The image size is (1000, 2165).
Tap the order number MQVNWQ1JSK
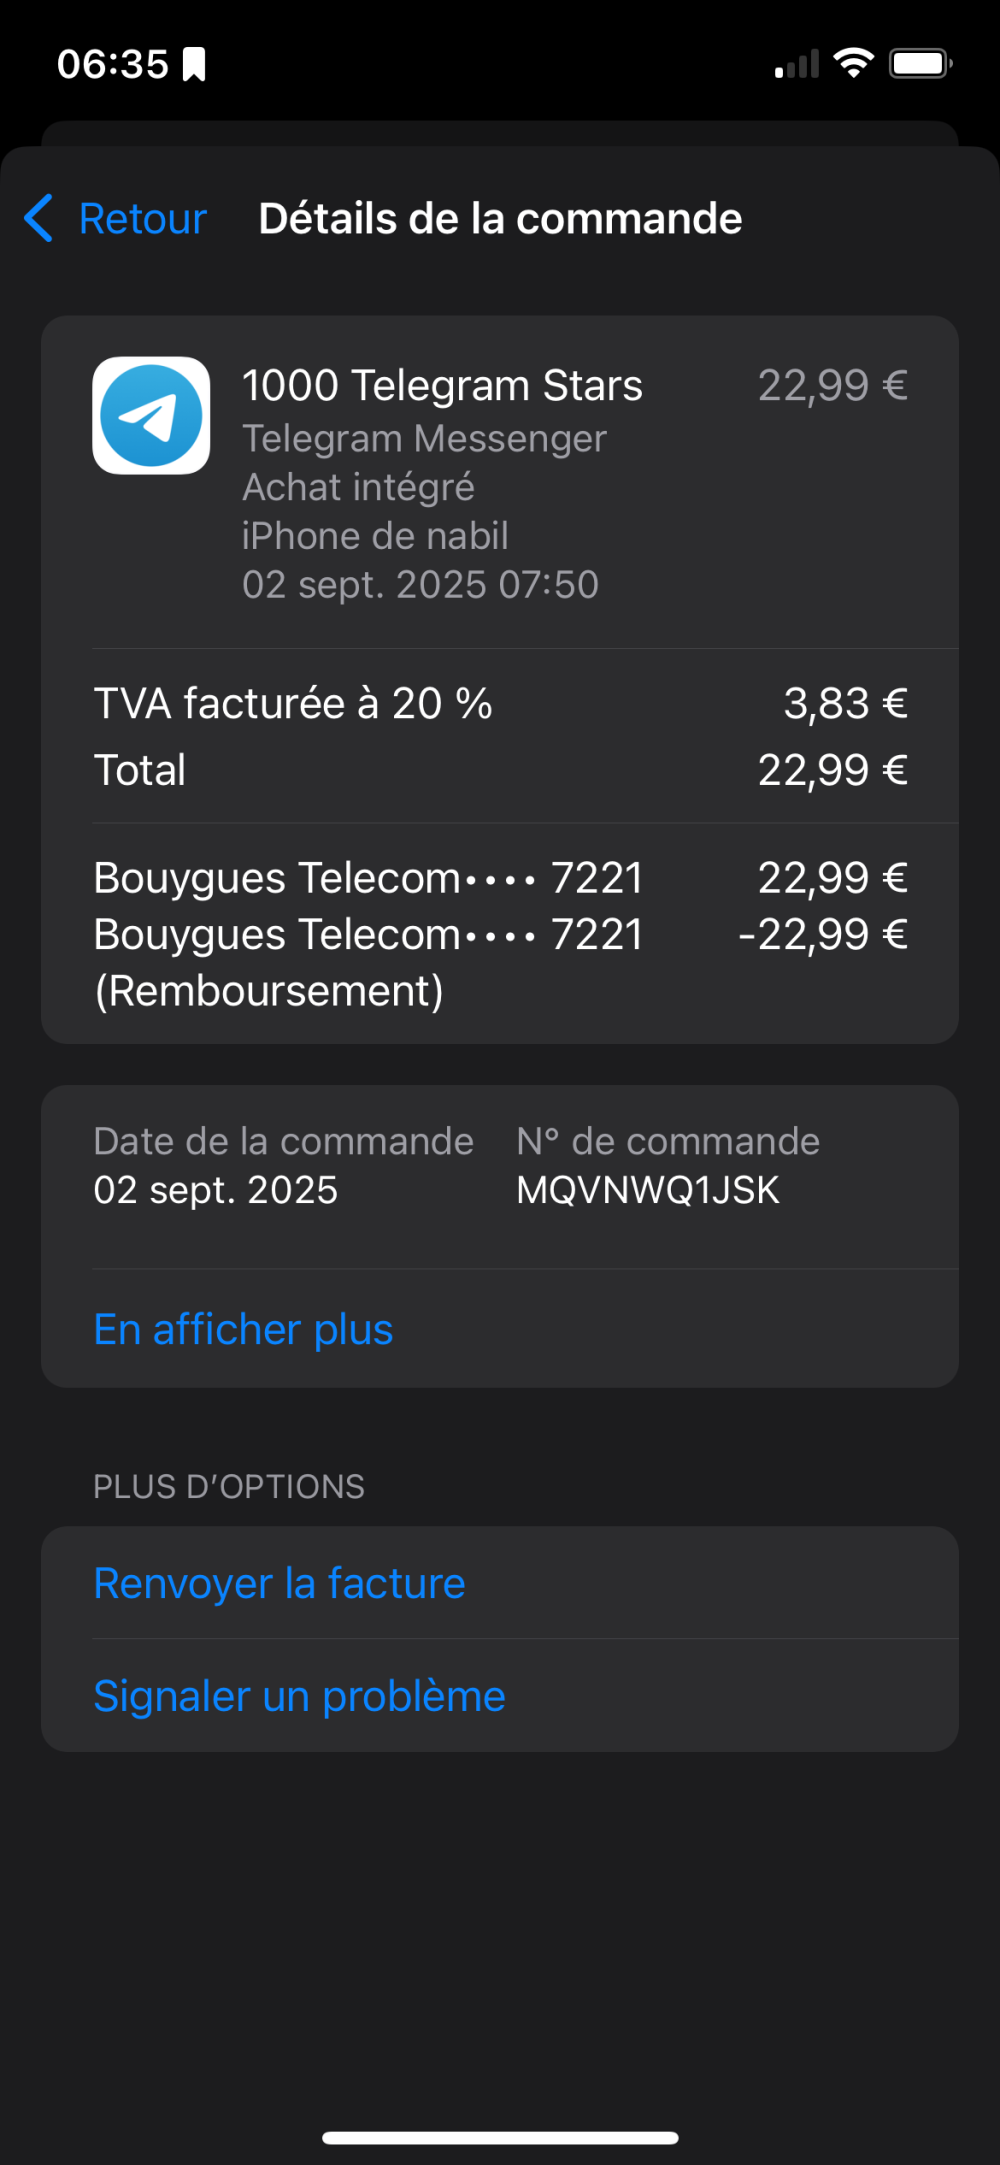(x=648, y=1190)
